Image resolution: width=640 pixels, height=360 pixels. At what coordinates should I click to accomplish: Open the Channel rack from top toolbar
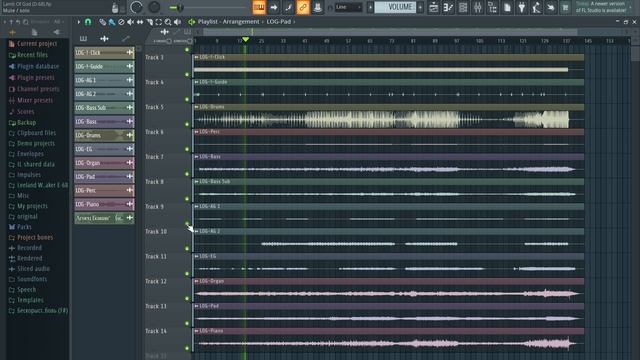[463, 7]
